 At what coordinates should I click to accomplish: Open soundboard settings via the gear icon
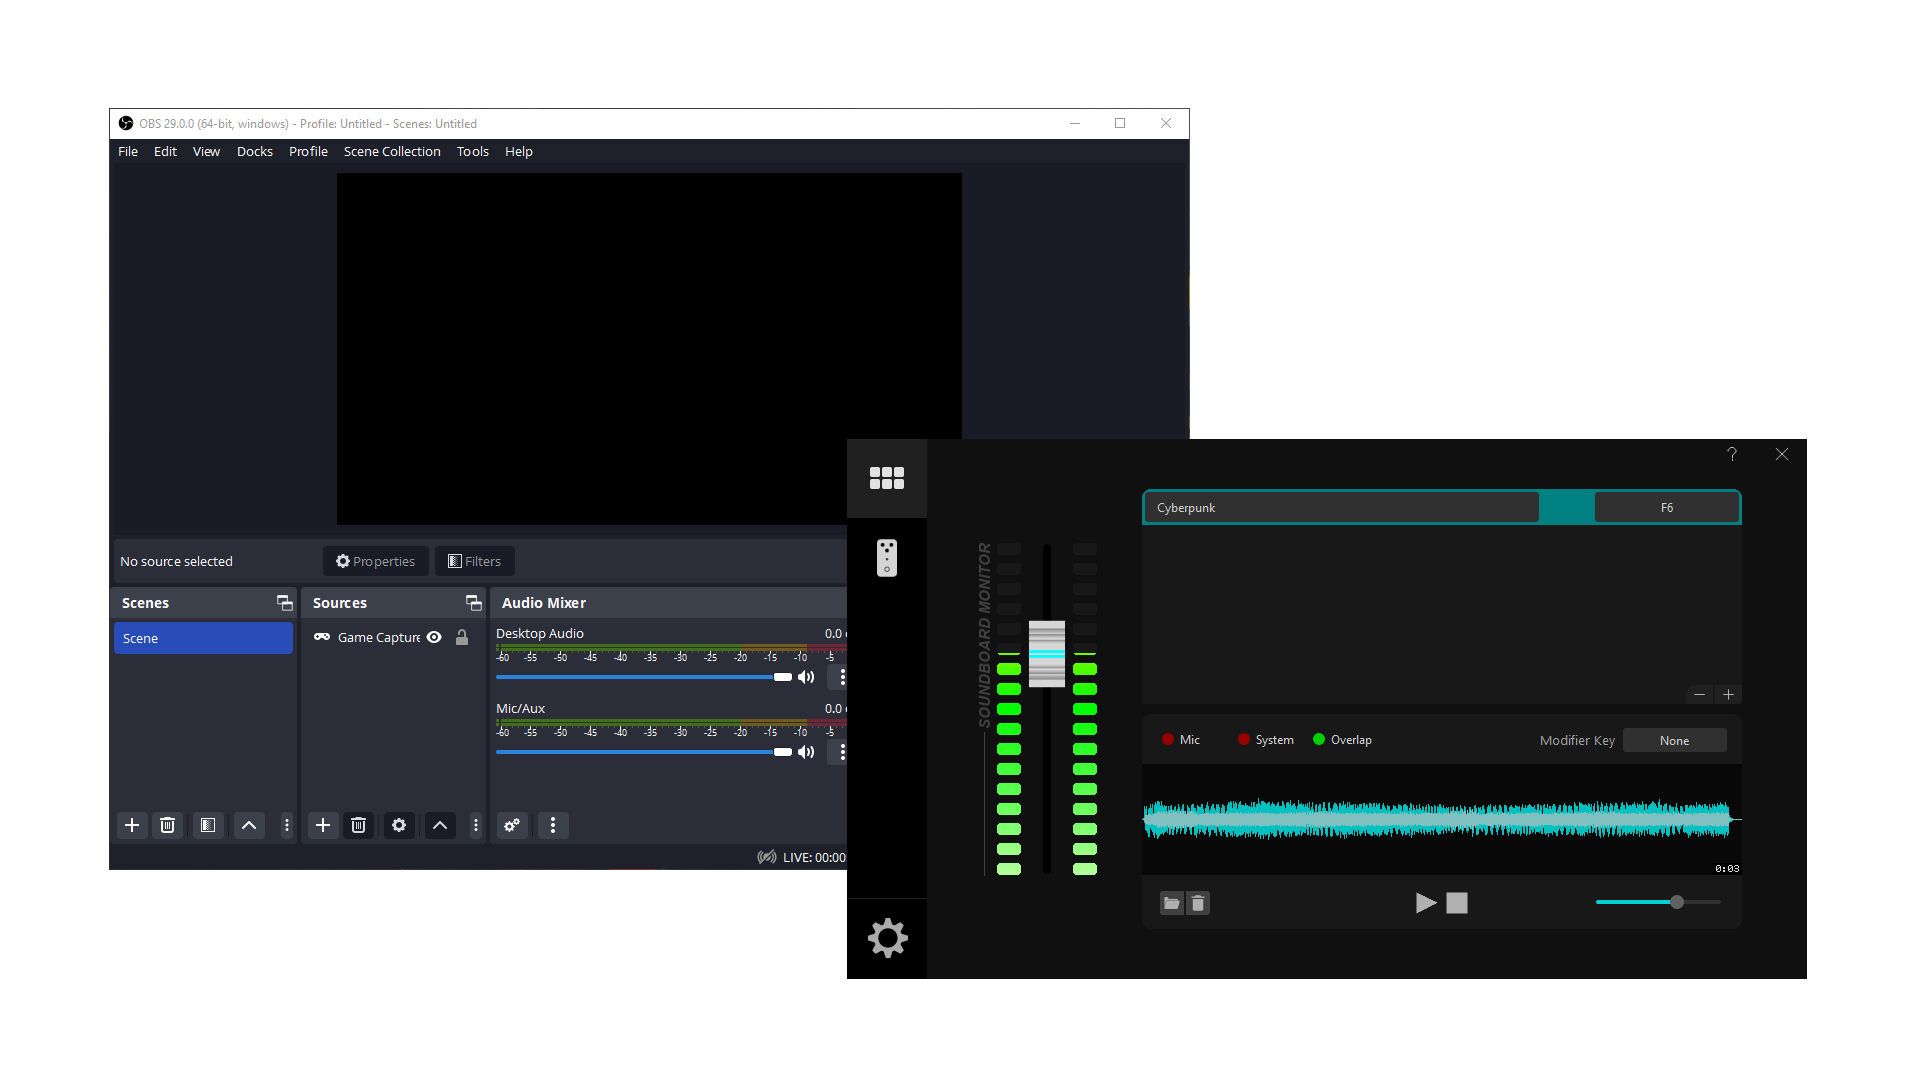click(886, 937)
